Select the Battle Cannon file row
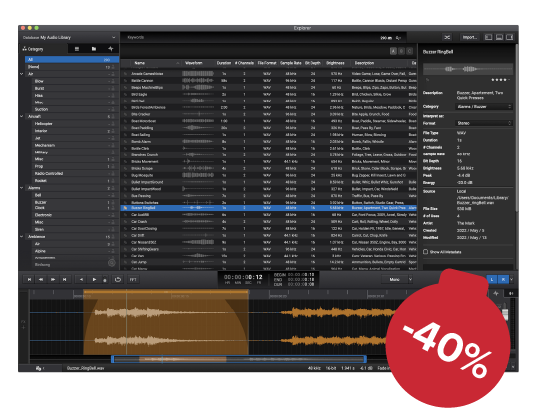536x412 pixels. 268,80
